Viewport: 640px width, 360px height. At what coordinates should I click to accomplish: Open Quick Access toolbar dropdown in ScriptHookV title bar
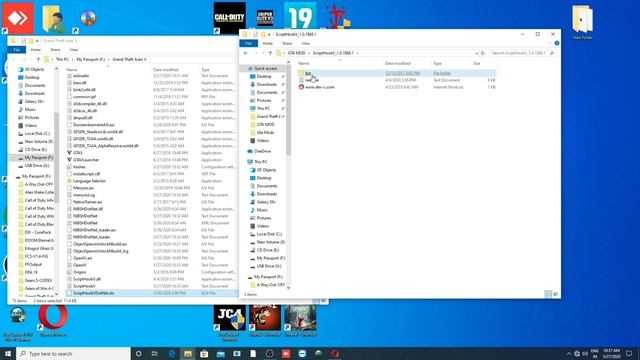[269, 34]
